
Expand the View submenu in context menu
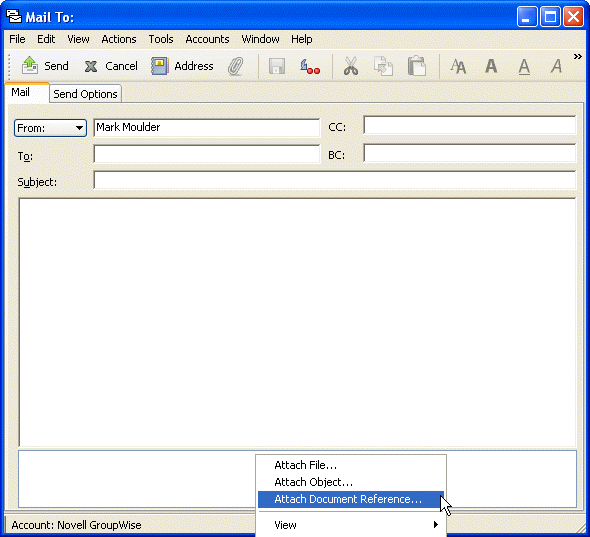point(351,525)
